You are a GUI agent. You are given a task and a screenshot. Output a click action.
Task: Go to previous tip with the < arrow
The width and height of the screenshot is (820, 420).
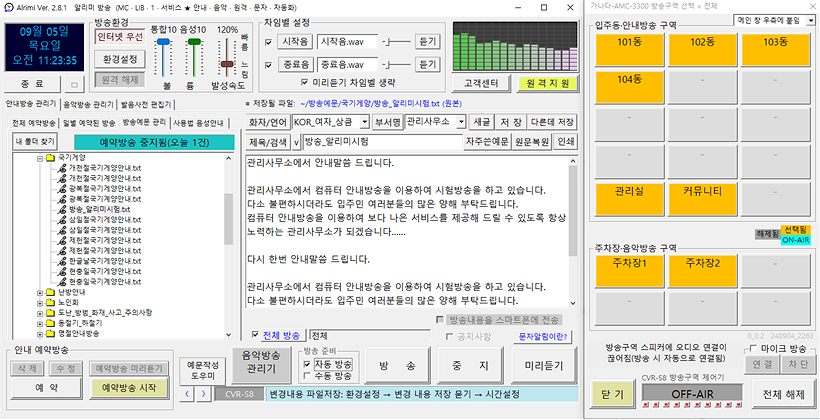(186, 394)
